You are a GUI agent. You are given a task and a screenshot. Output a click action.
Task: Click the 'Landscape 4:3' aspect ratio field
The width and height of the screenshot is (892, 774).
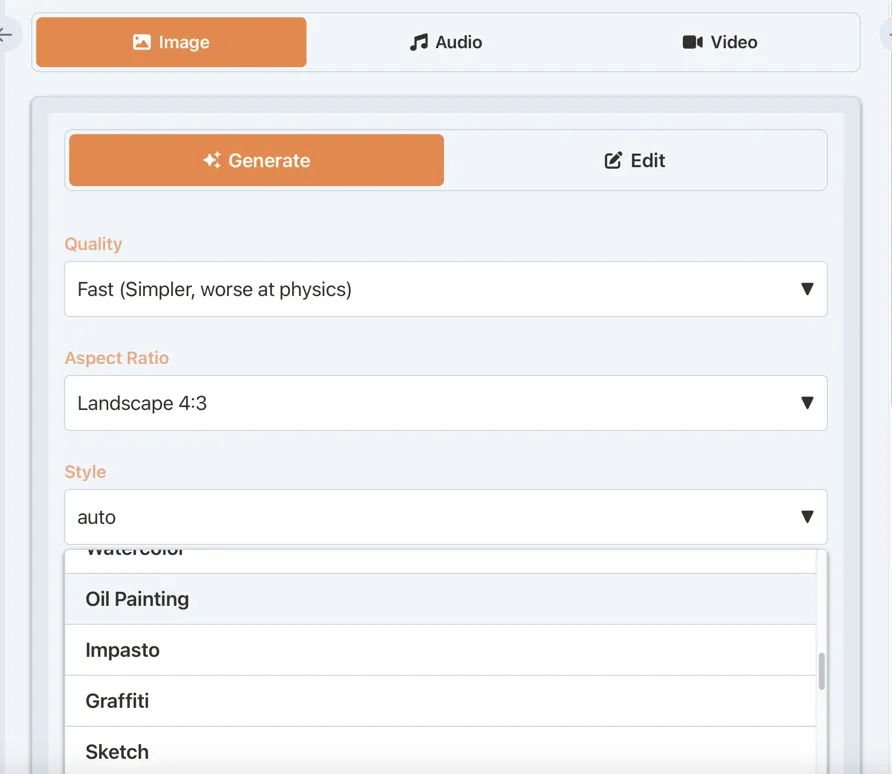coord(430,404)
